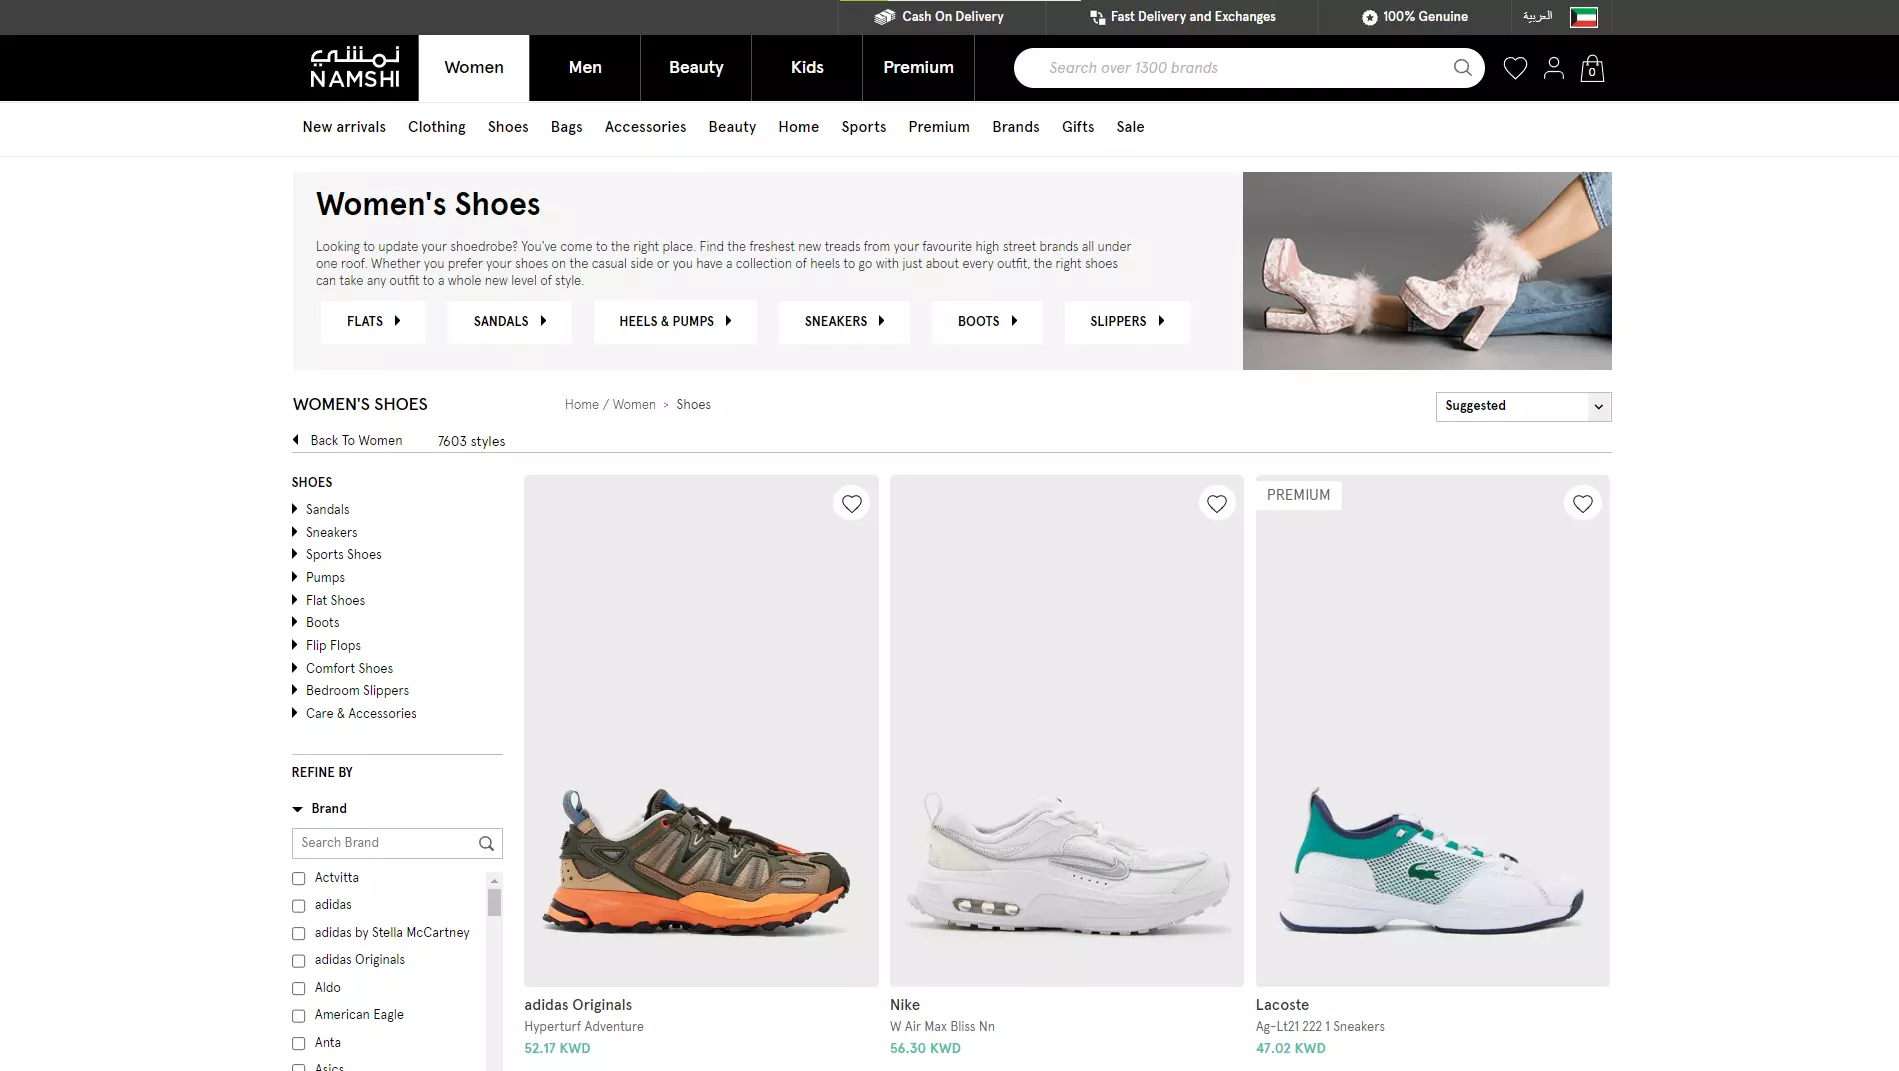Check the adidas brand checkbox
The height and width of the screenshot is (1071, 1899).
(298, 906)
